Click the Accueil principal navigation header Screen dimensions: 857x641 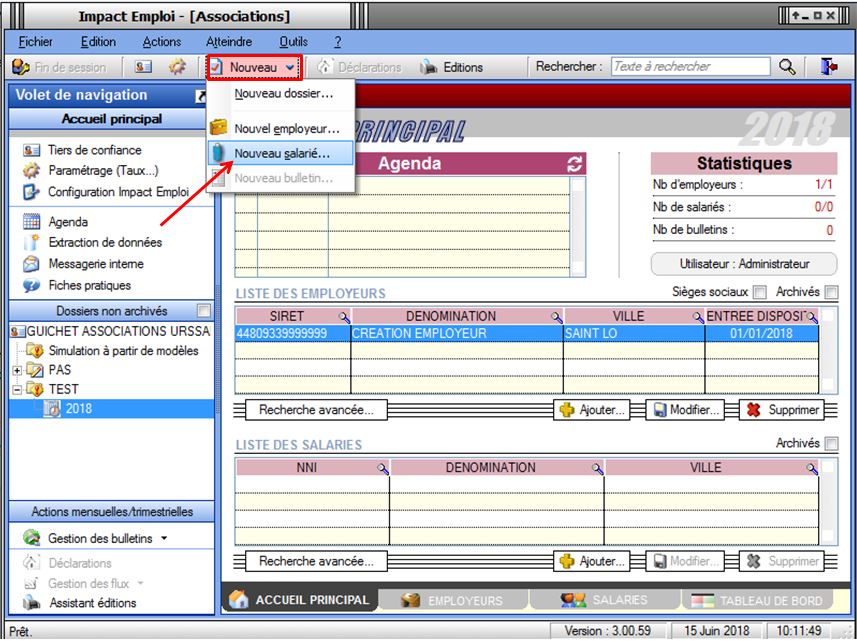[111, 119]
